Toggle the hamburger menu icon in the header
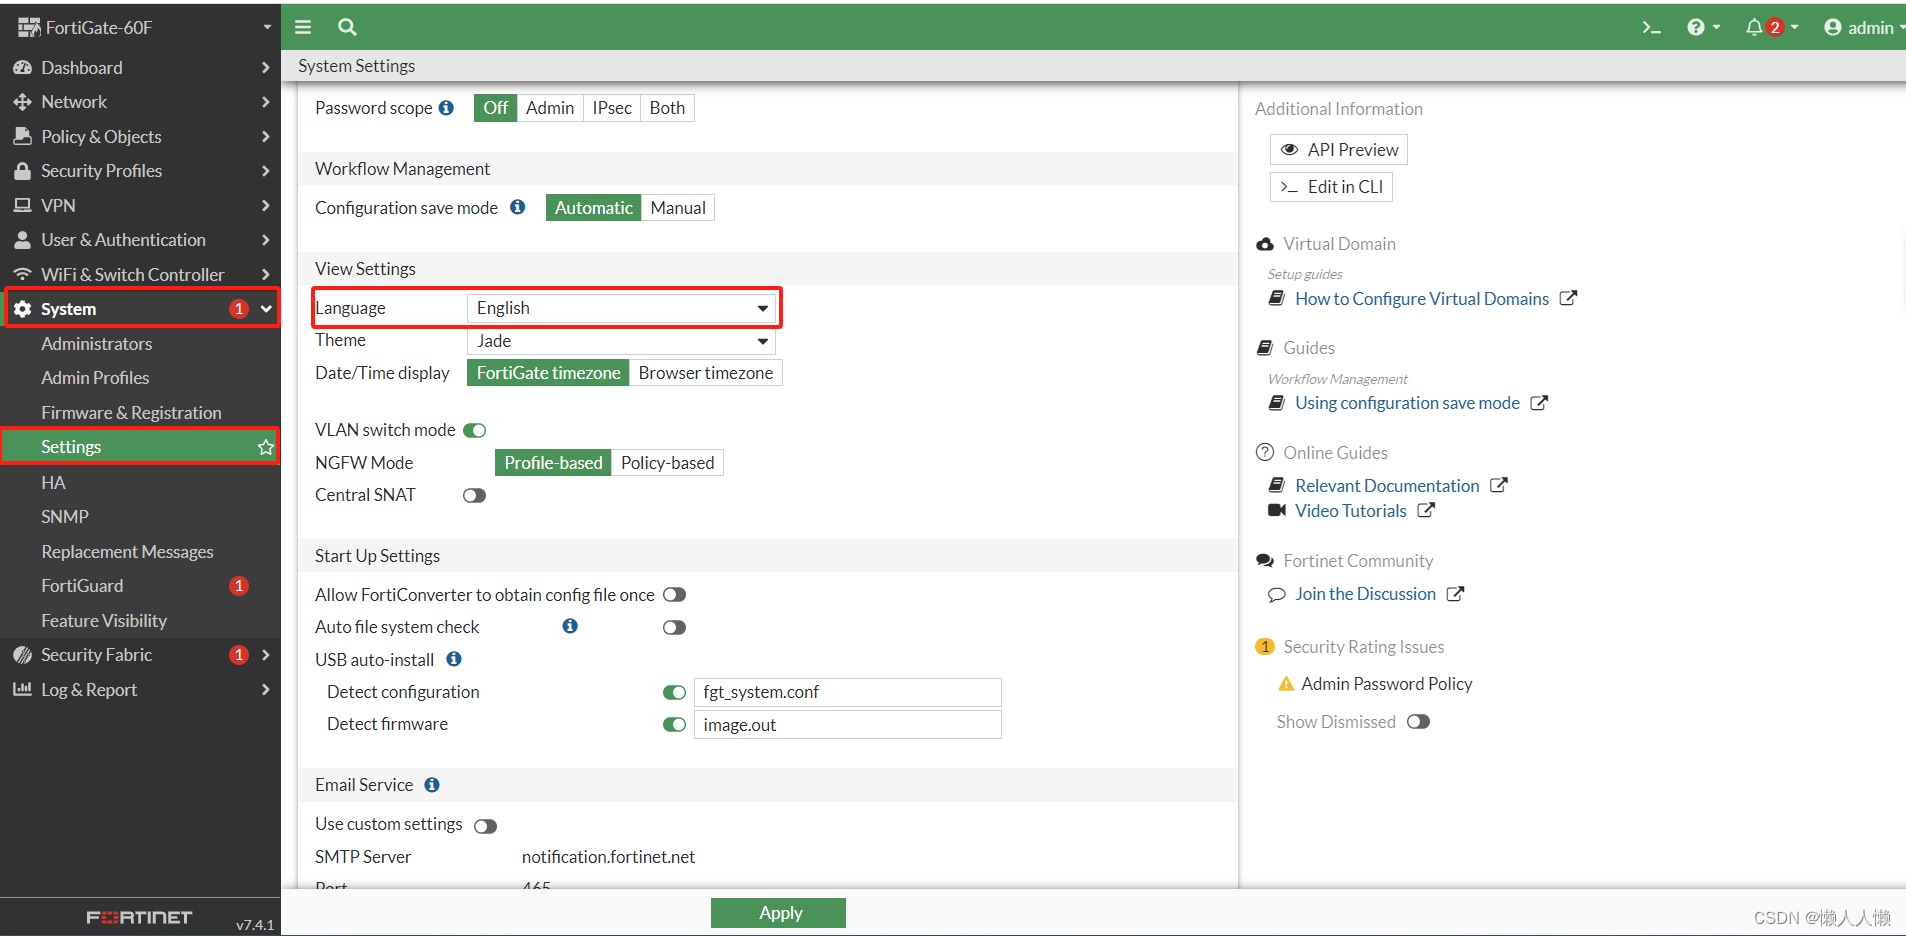 click(303, 27)
